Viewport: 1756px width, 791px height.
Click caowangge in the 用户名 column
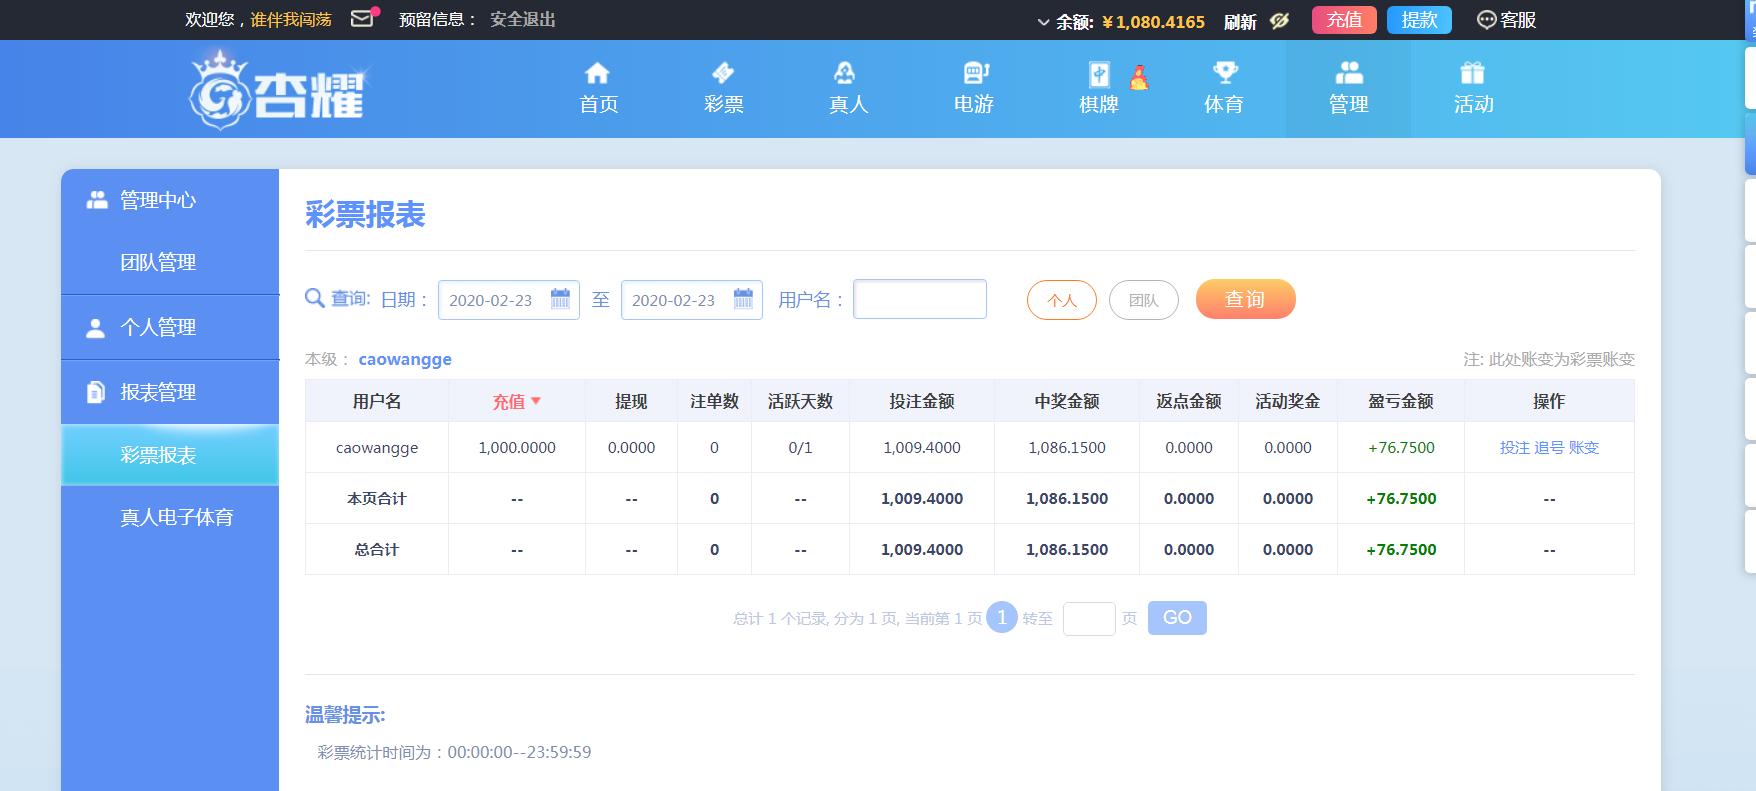point(377,448)
